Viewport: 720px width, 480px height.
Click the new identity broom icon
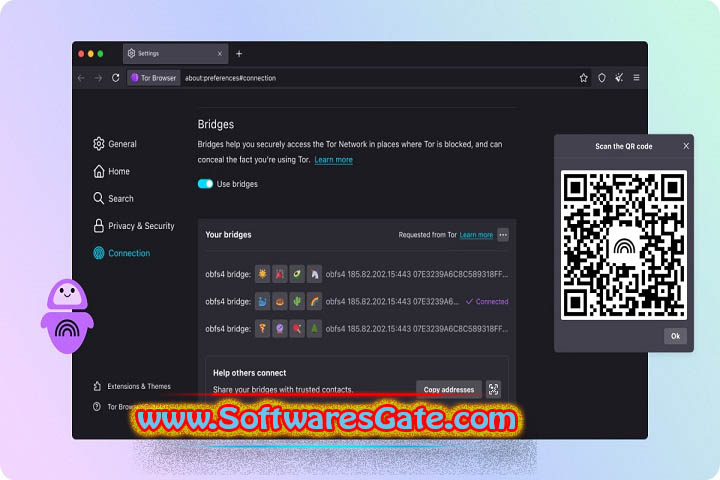619,78
